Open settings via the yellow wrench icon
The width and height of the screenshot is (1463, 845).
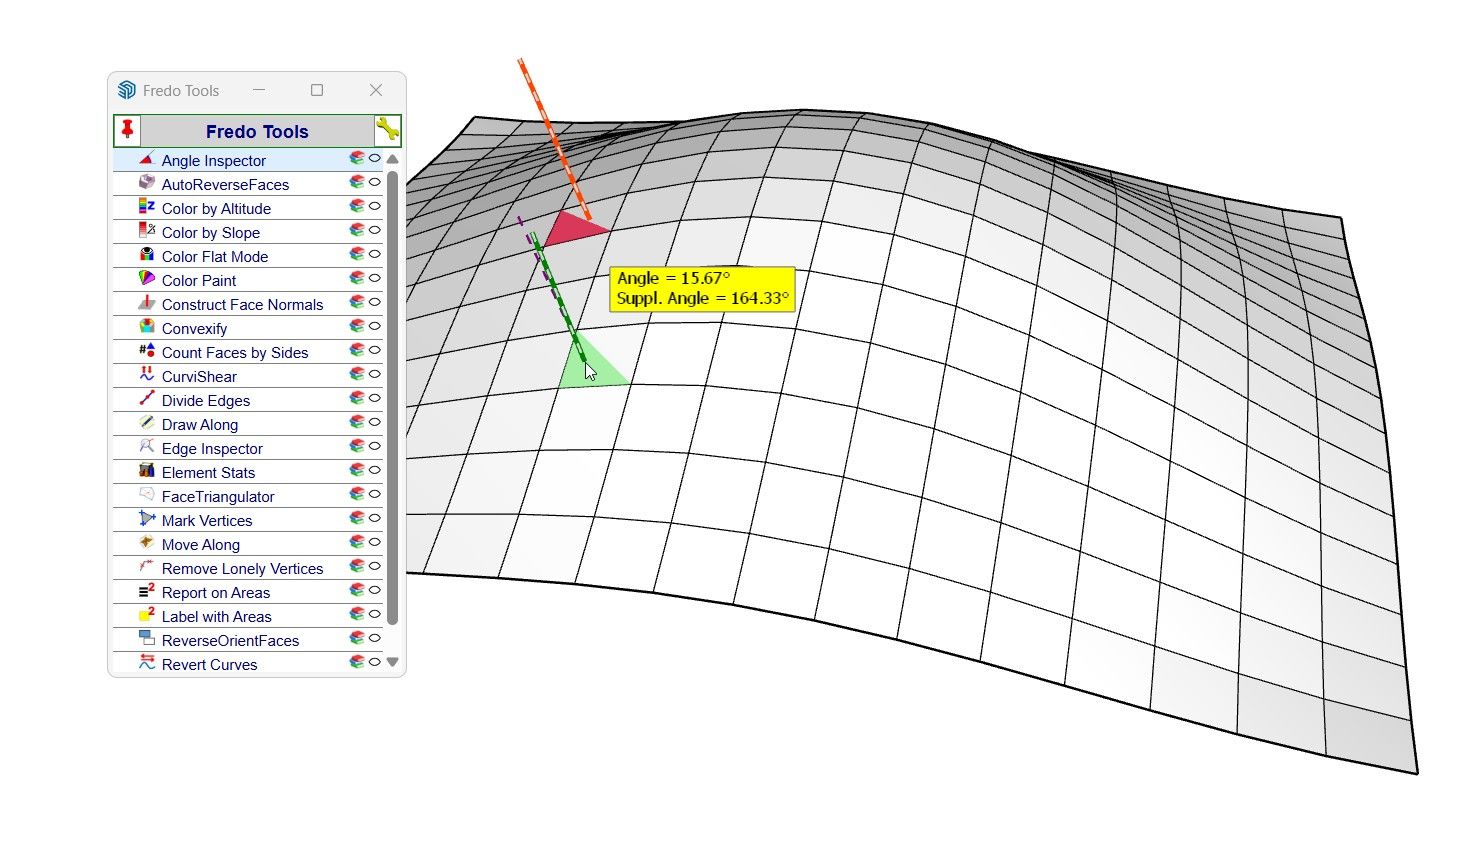click(388, 130)
